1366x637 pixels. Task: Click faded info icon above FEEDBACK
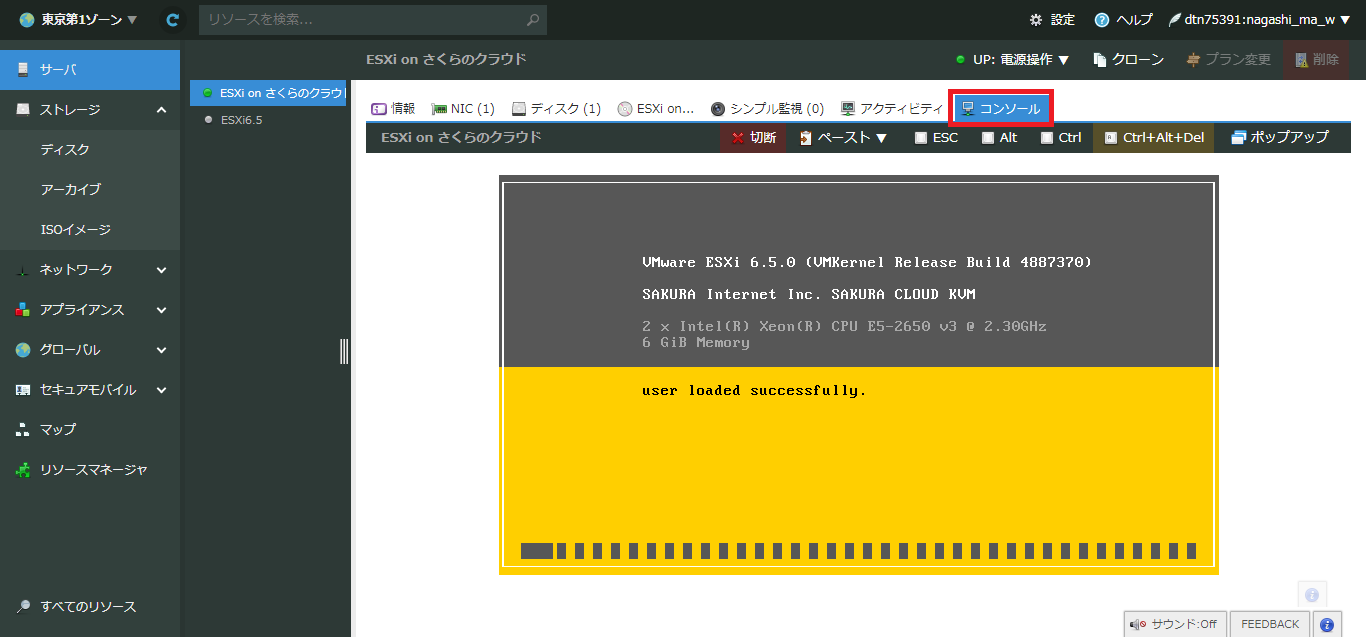(1313, 593)
